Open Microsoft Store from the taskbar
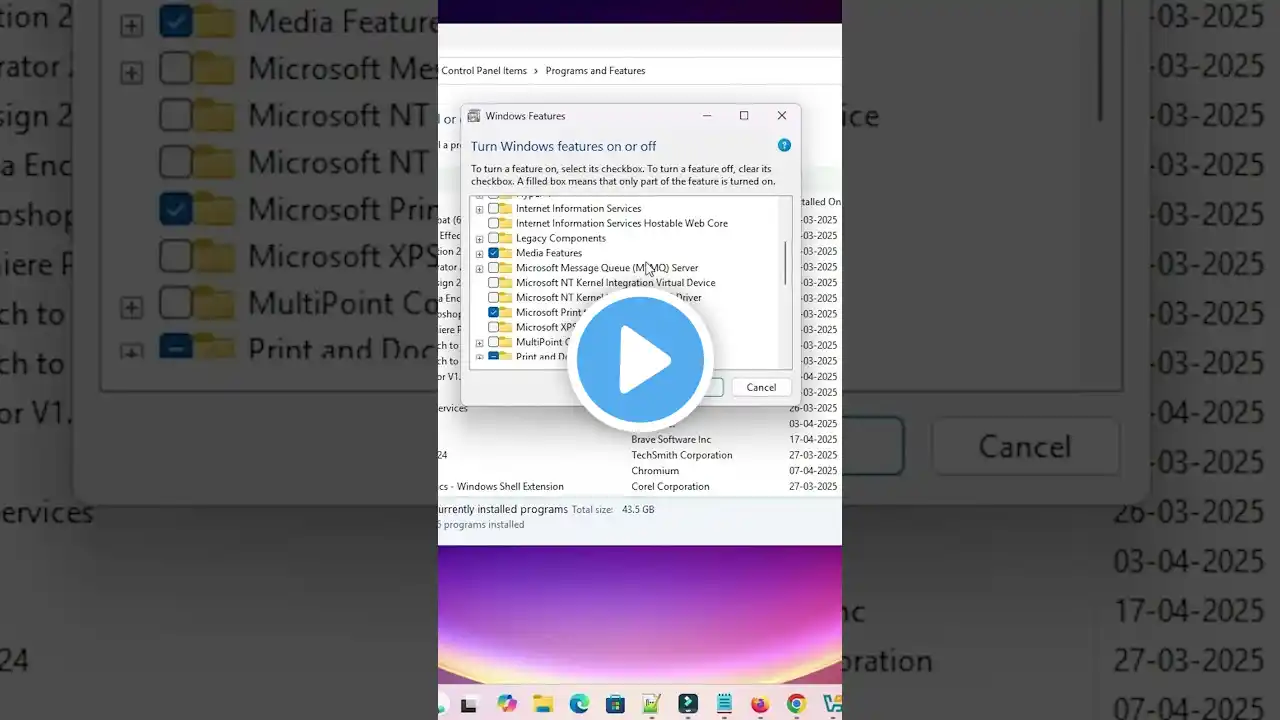The image size is (1280, 720). pyautogui.click(x=615, y=704)
